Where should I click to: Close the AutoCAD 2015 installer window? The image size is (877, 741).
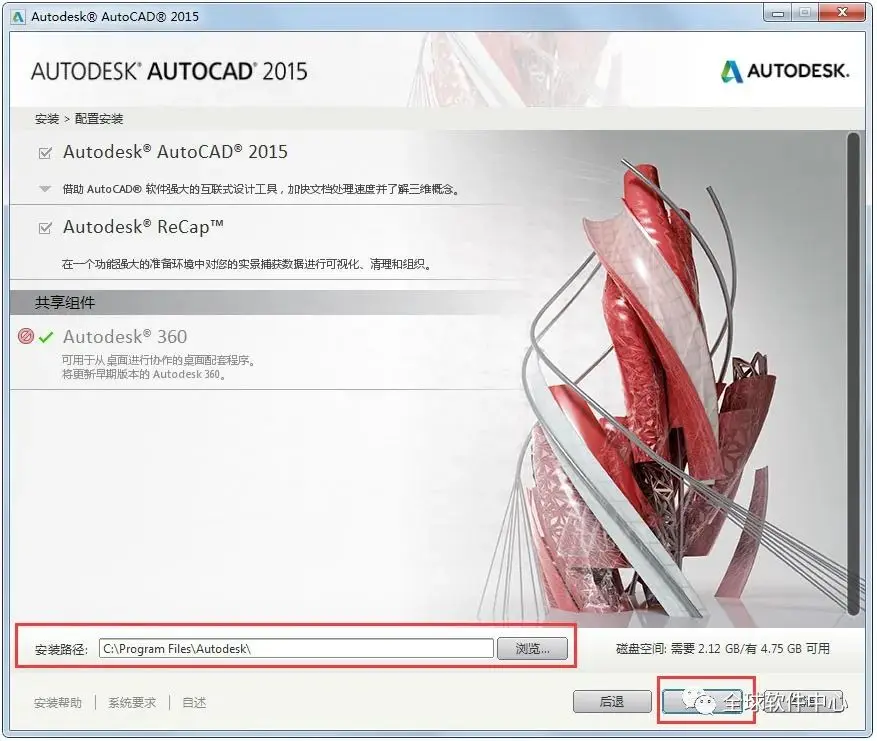click(842, 13)
